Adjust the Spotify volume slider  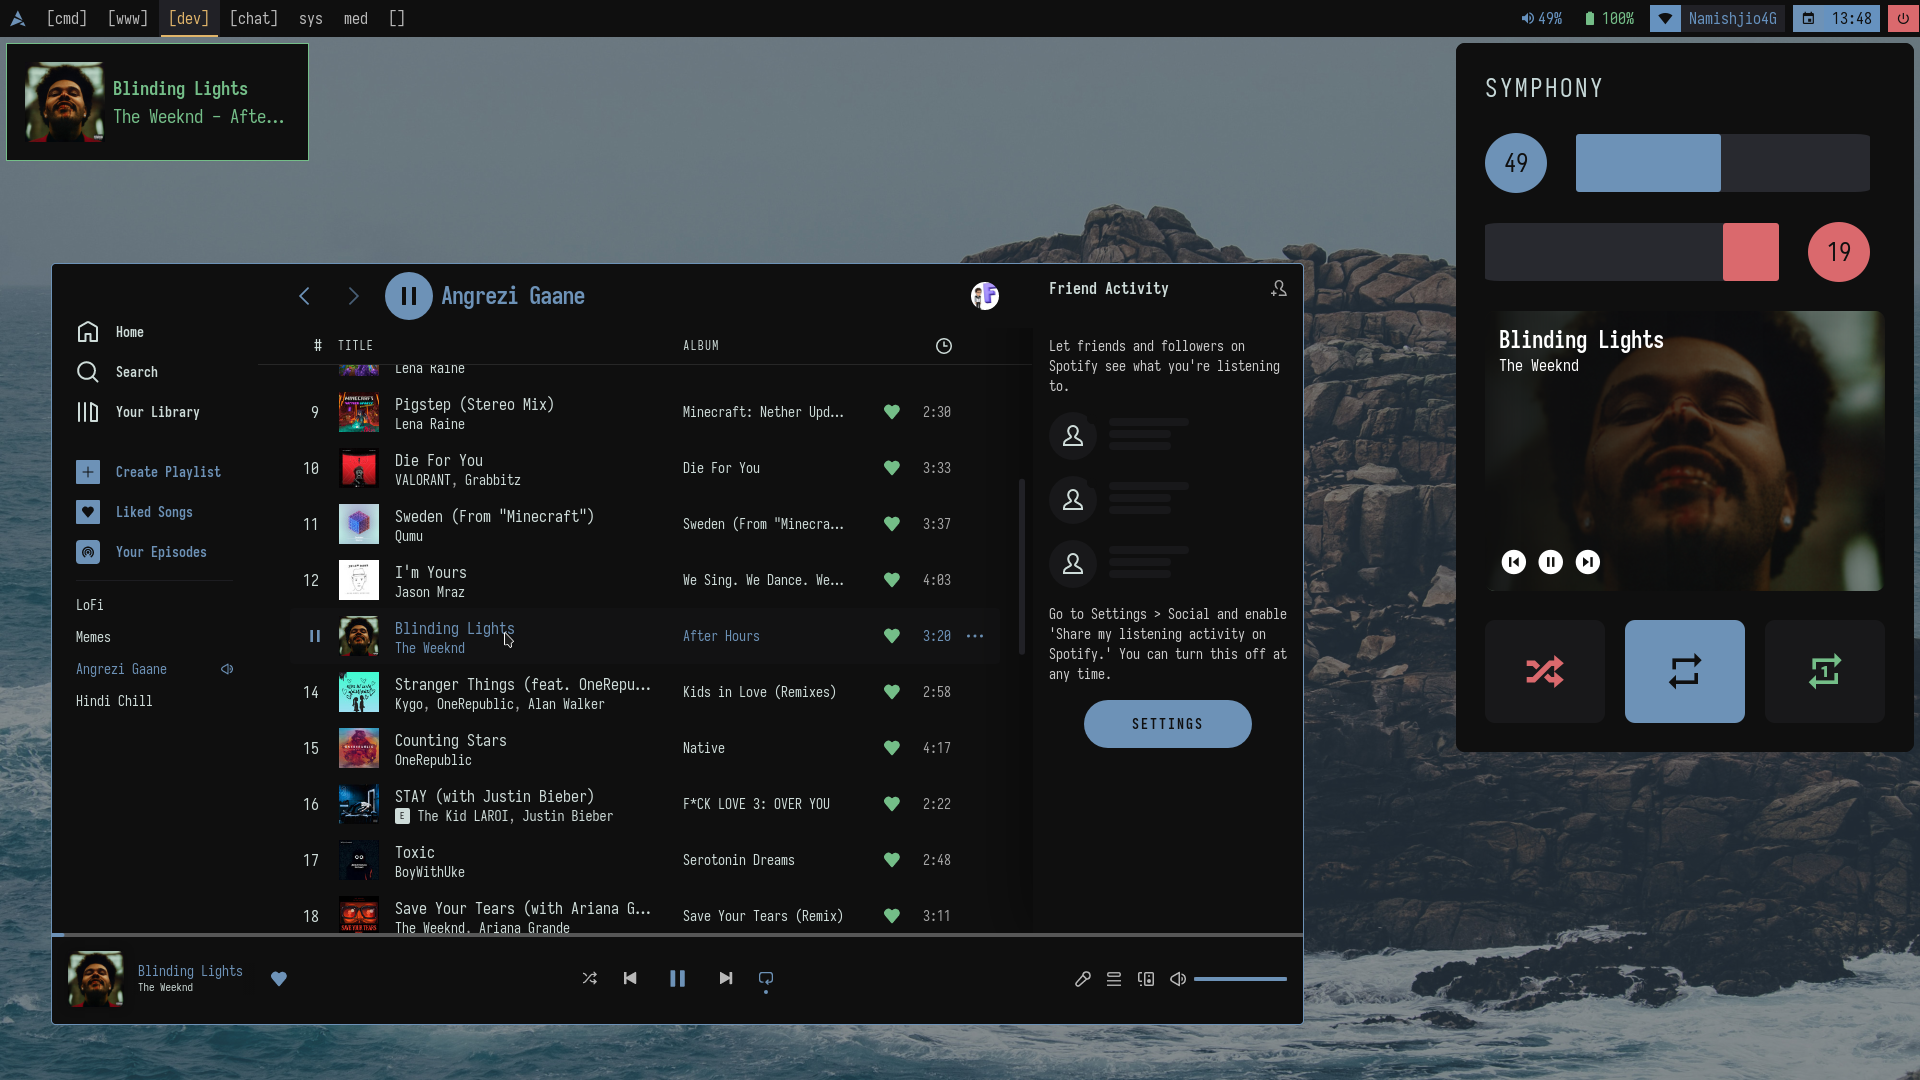pos(1240,979)
